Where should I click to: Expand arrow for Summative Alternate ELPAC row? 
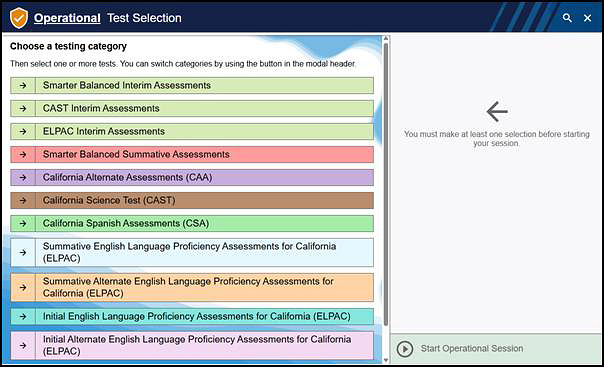(23, 287)
